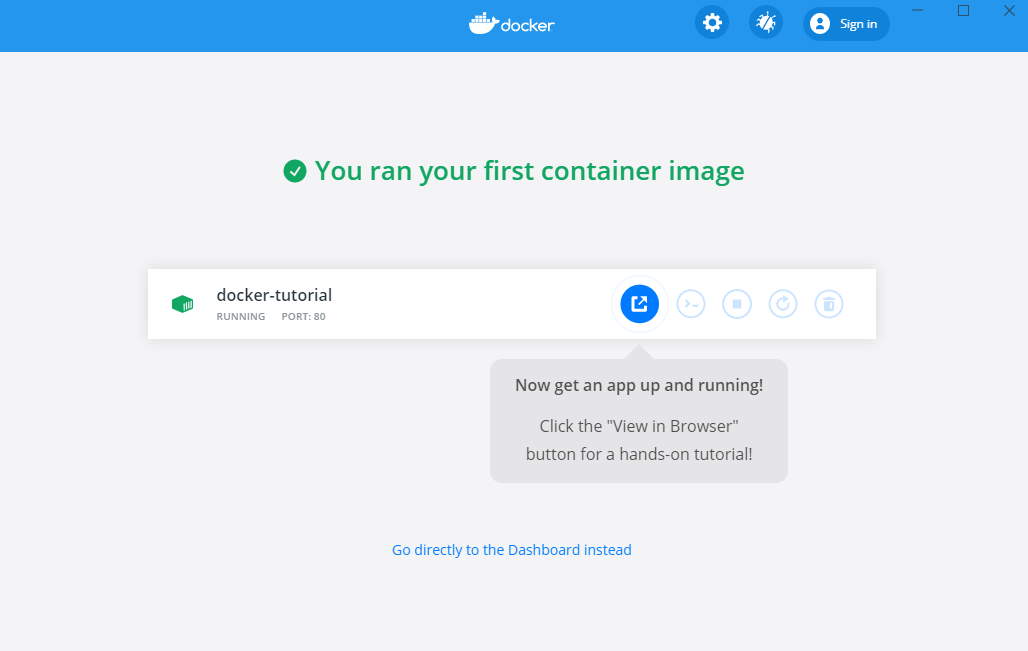Click the 'You ran your first container image' heading
The image size is (1028, 651).
click(x=529, y=170)
